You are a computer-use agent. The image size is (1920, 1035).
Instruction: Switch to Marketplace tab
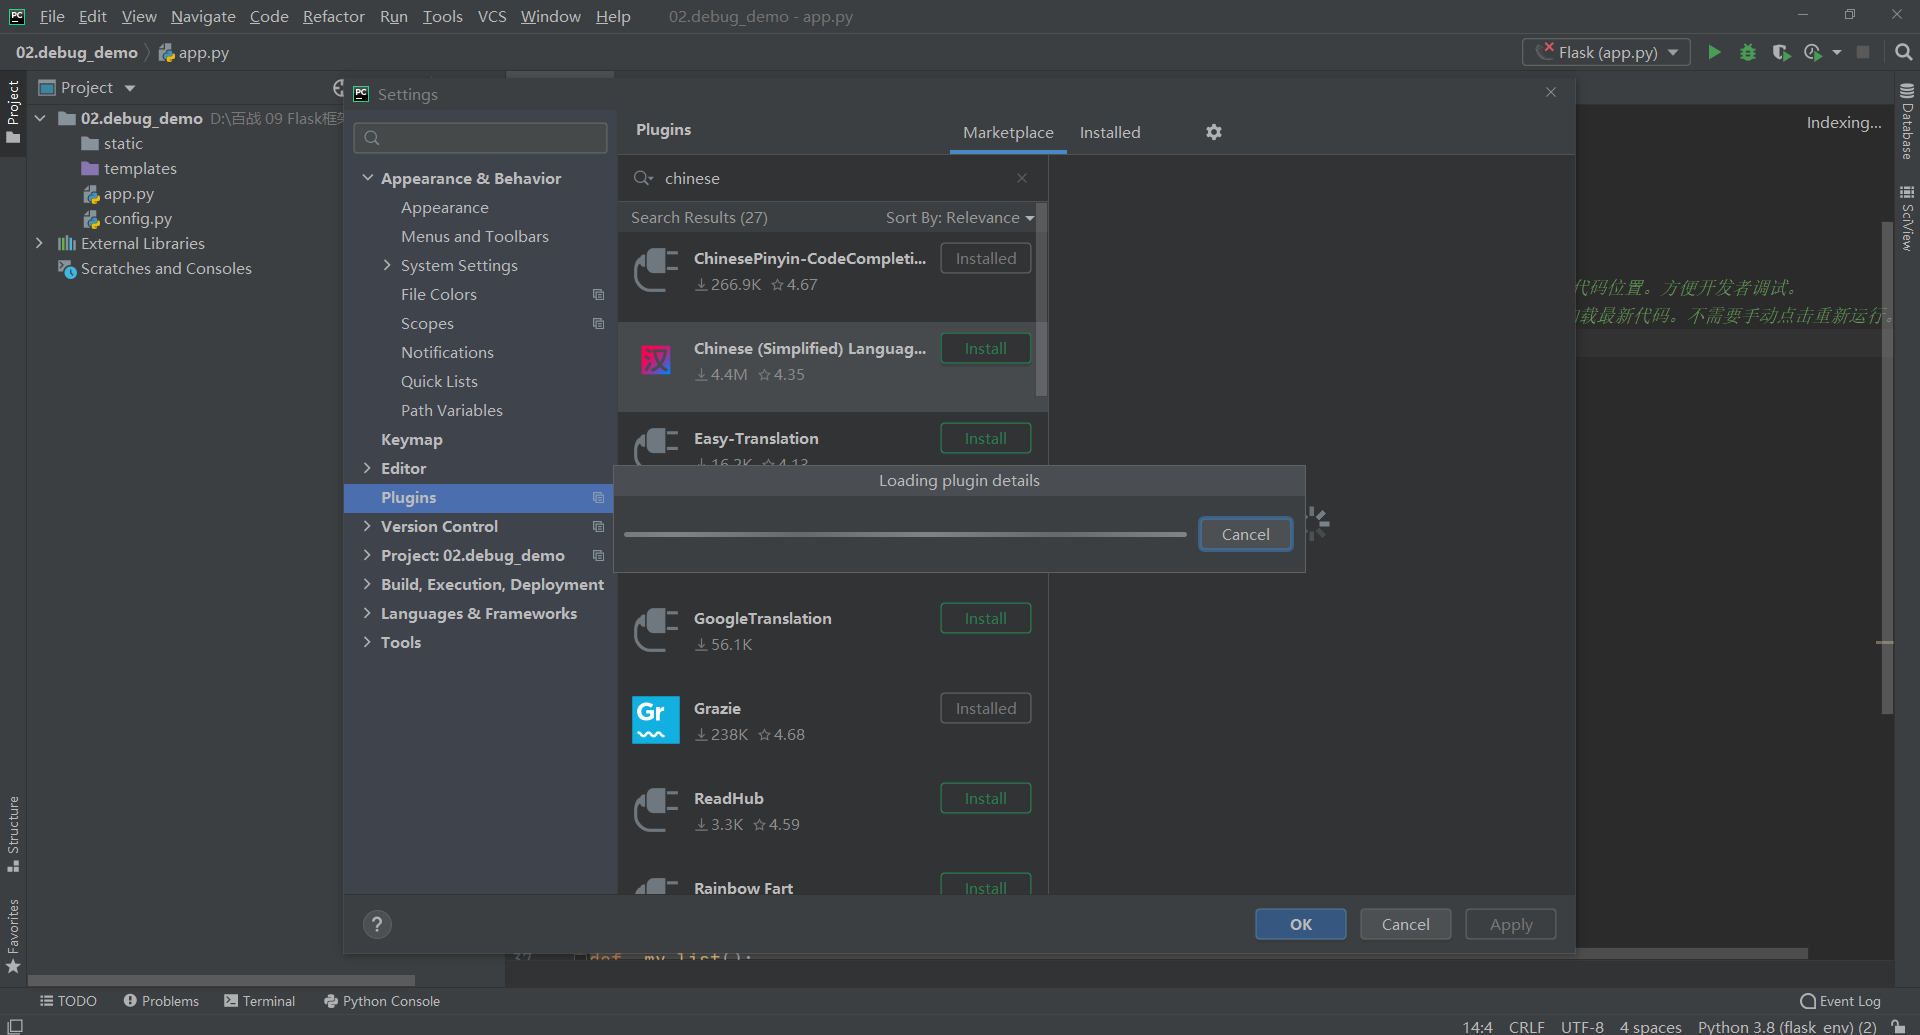coord(1008,132)
